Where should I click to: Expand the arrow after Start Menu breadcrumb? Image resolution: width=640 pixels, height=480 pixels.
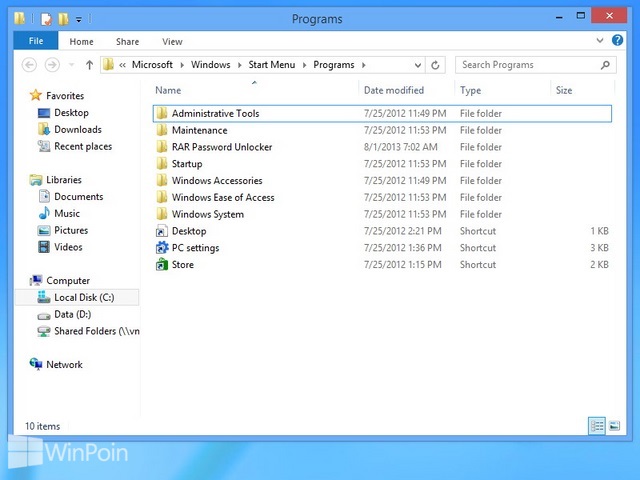[304, 65]
